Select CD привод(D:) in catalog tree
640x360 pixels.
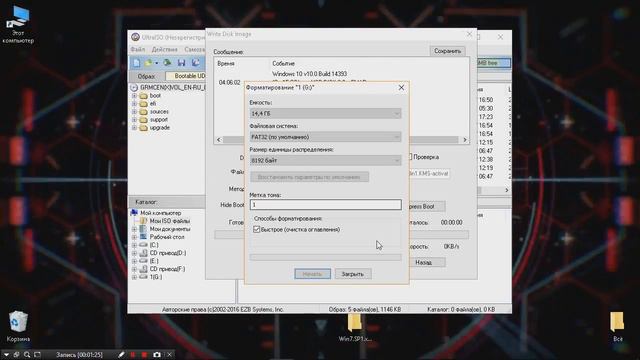(x=168, y=253)
